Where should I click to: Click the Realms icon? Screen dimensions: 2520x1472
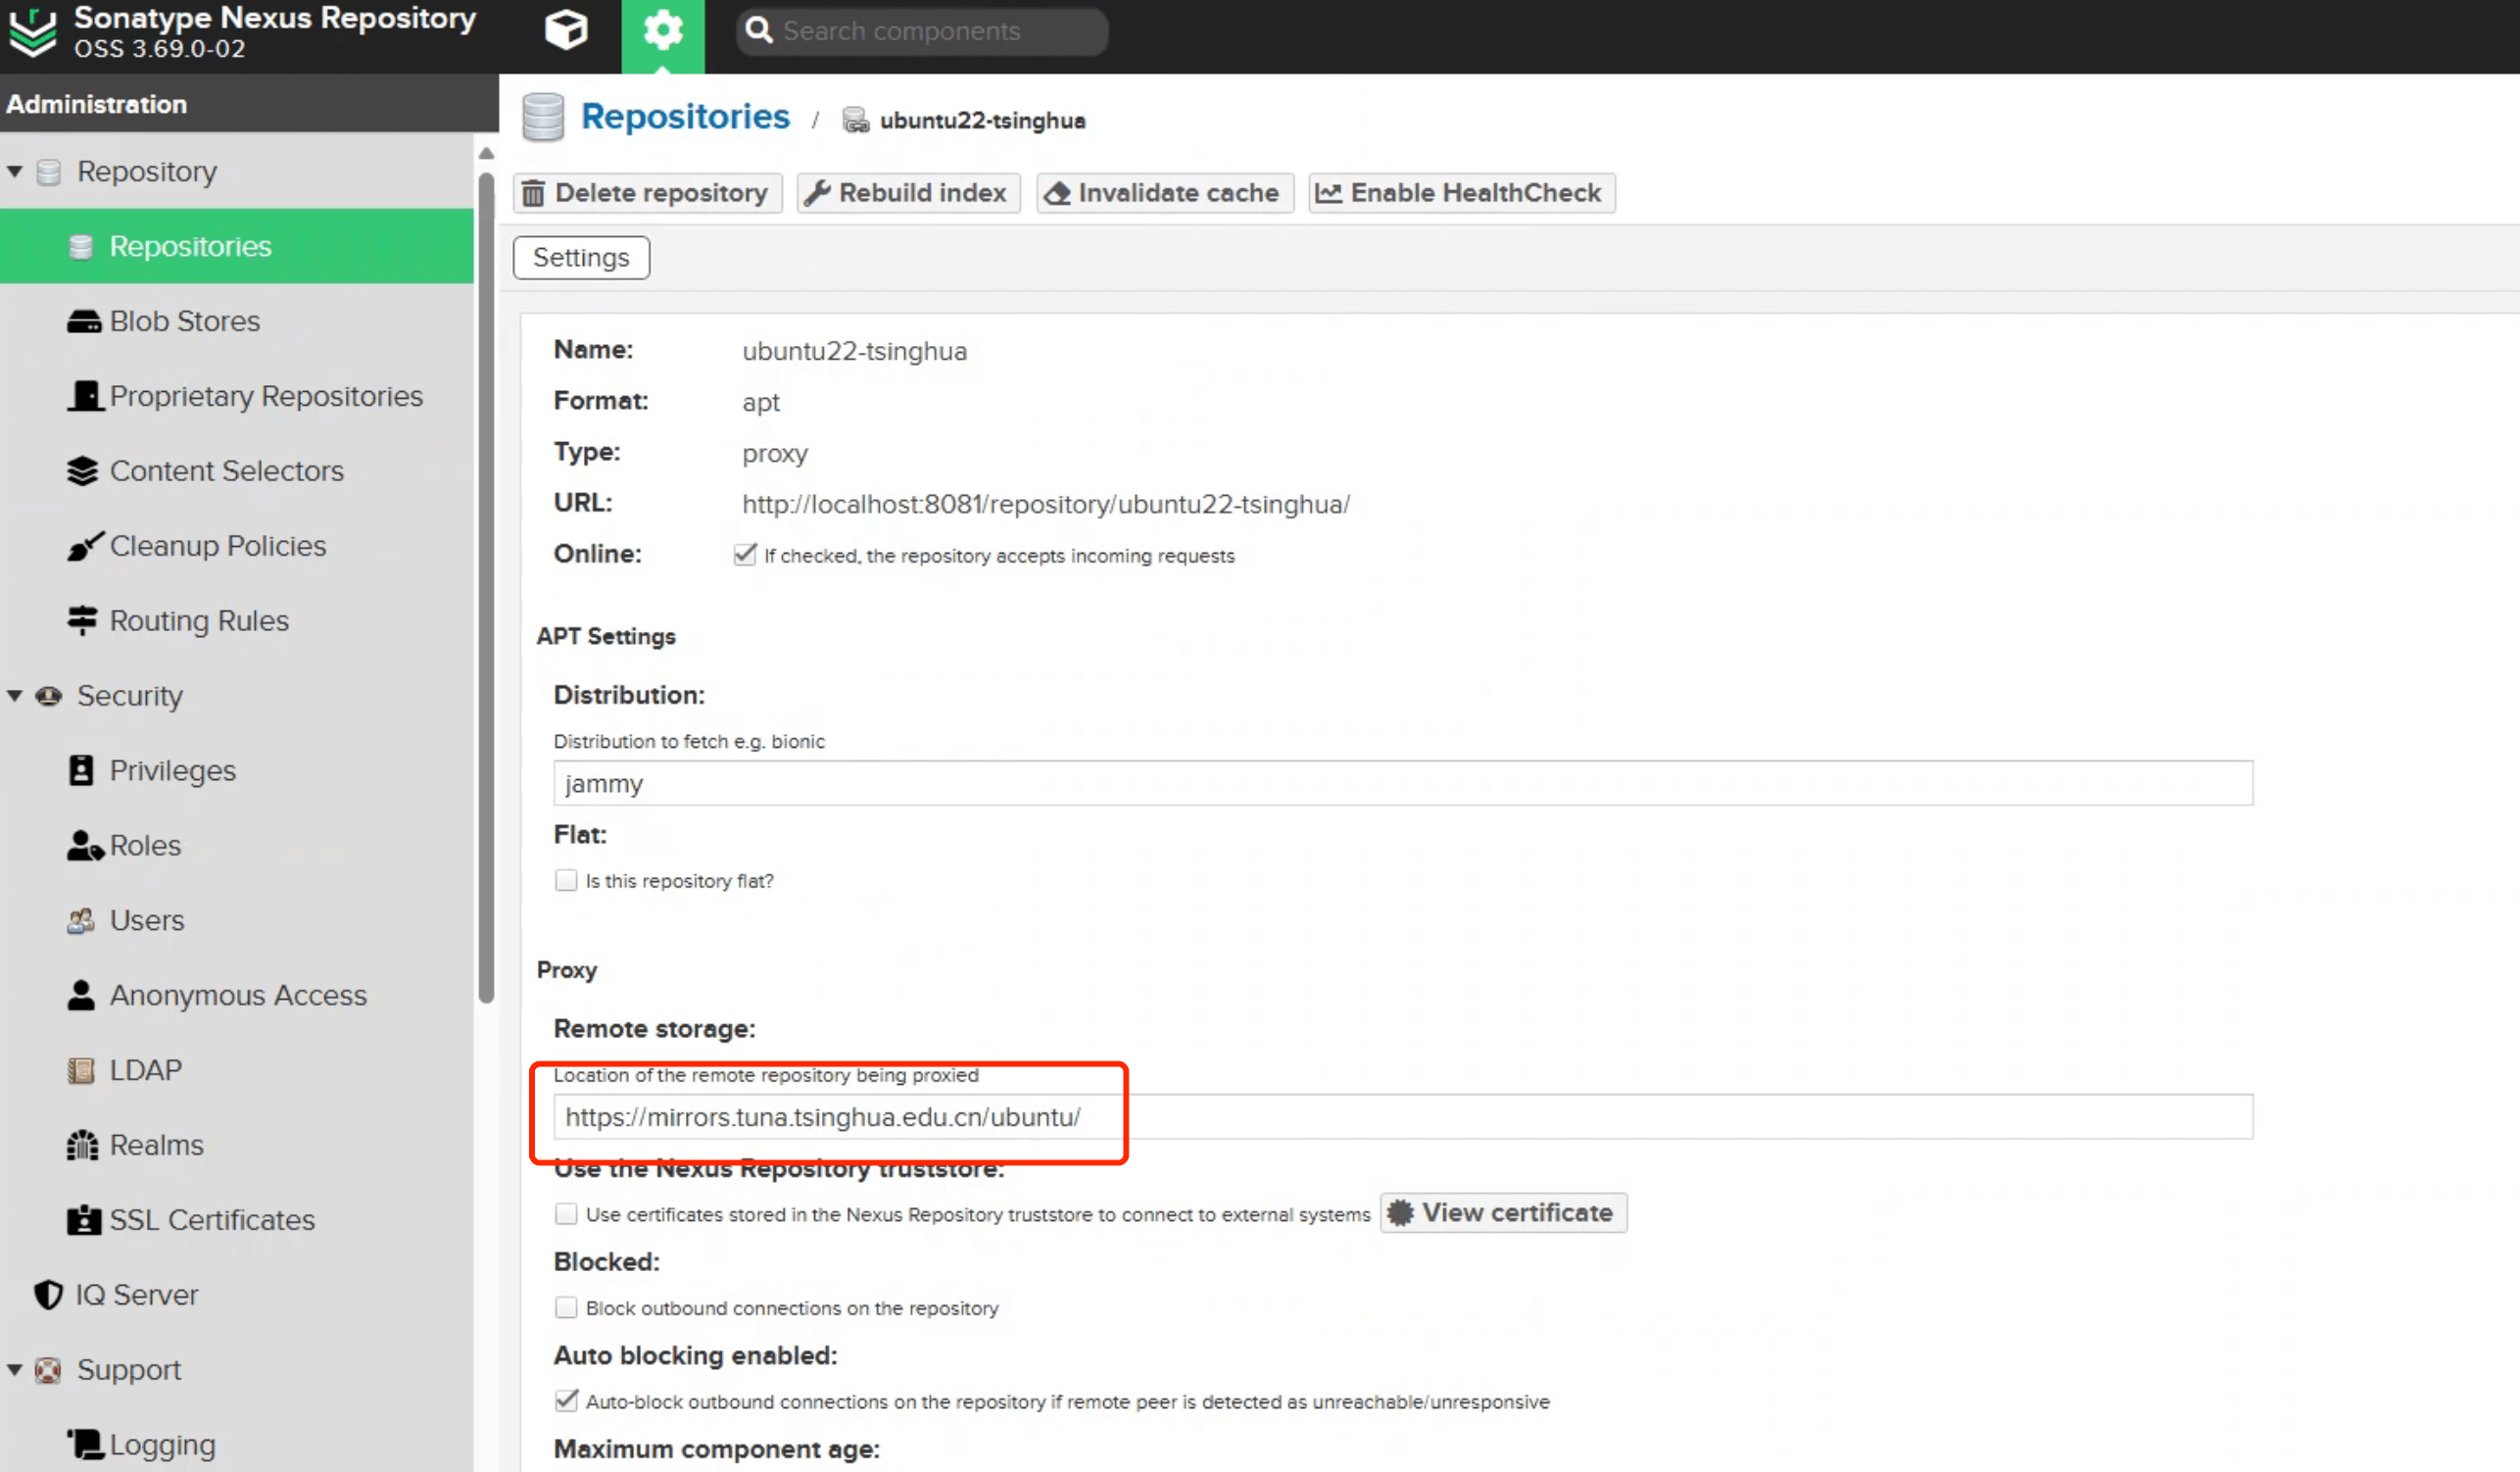pos(83,1145)
